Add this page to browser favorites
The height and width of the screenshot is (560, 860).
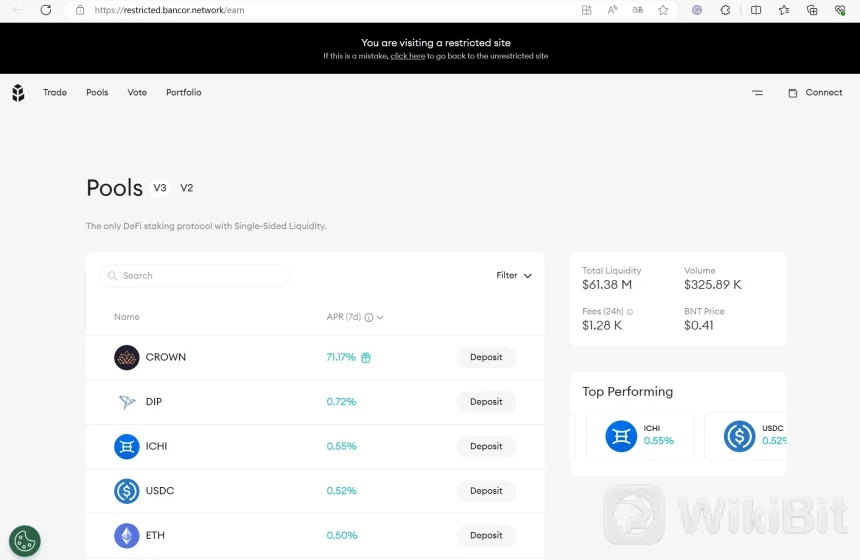coord(663,10)
